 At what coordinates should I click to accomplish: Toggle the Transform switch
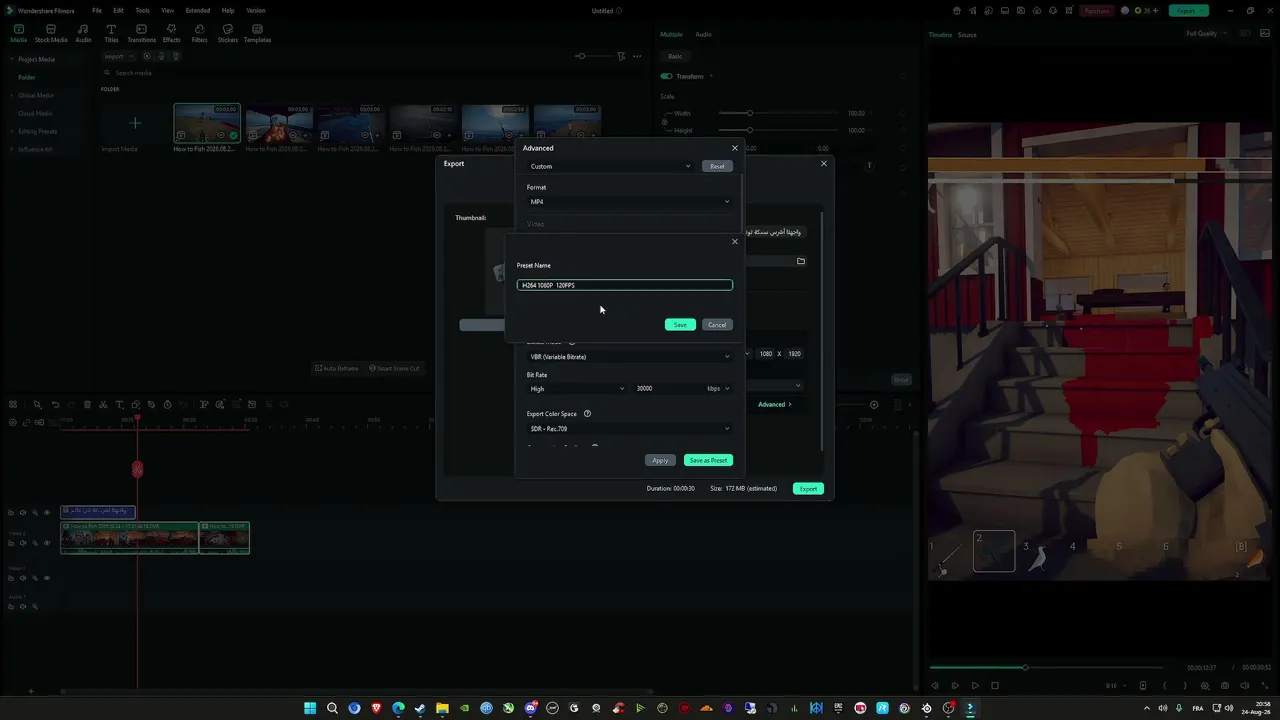667,76
